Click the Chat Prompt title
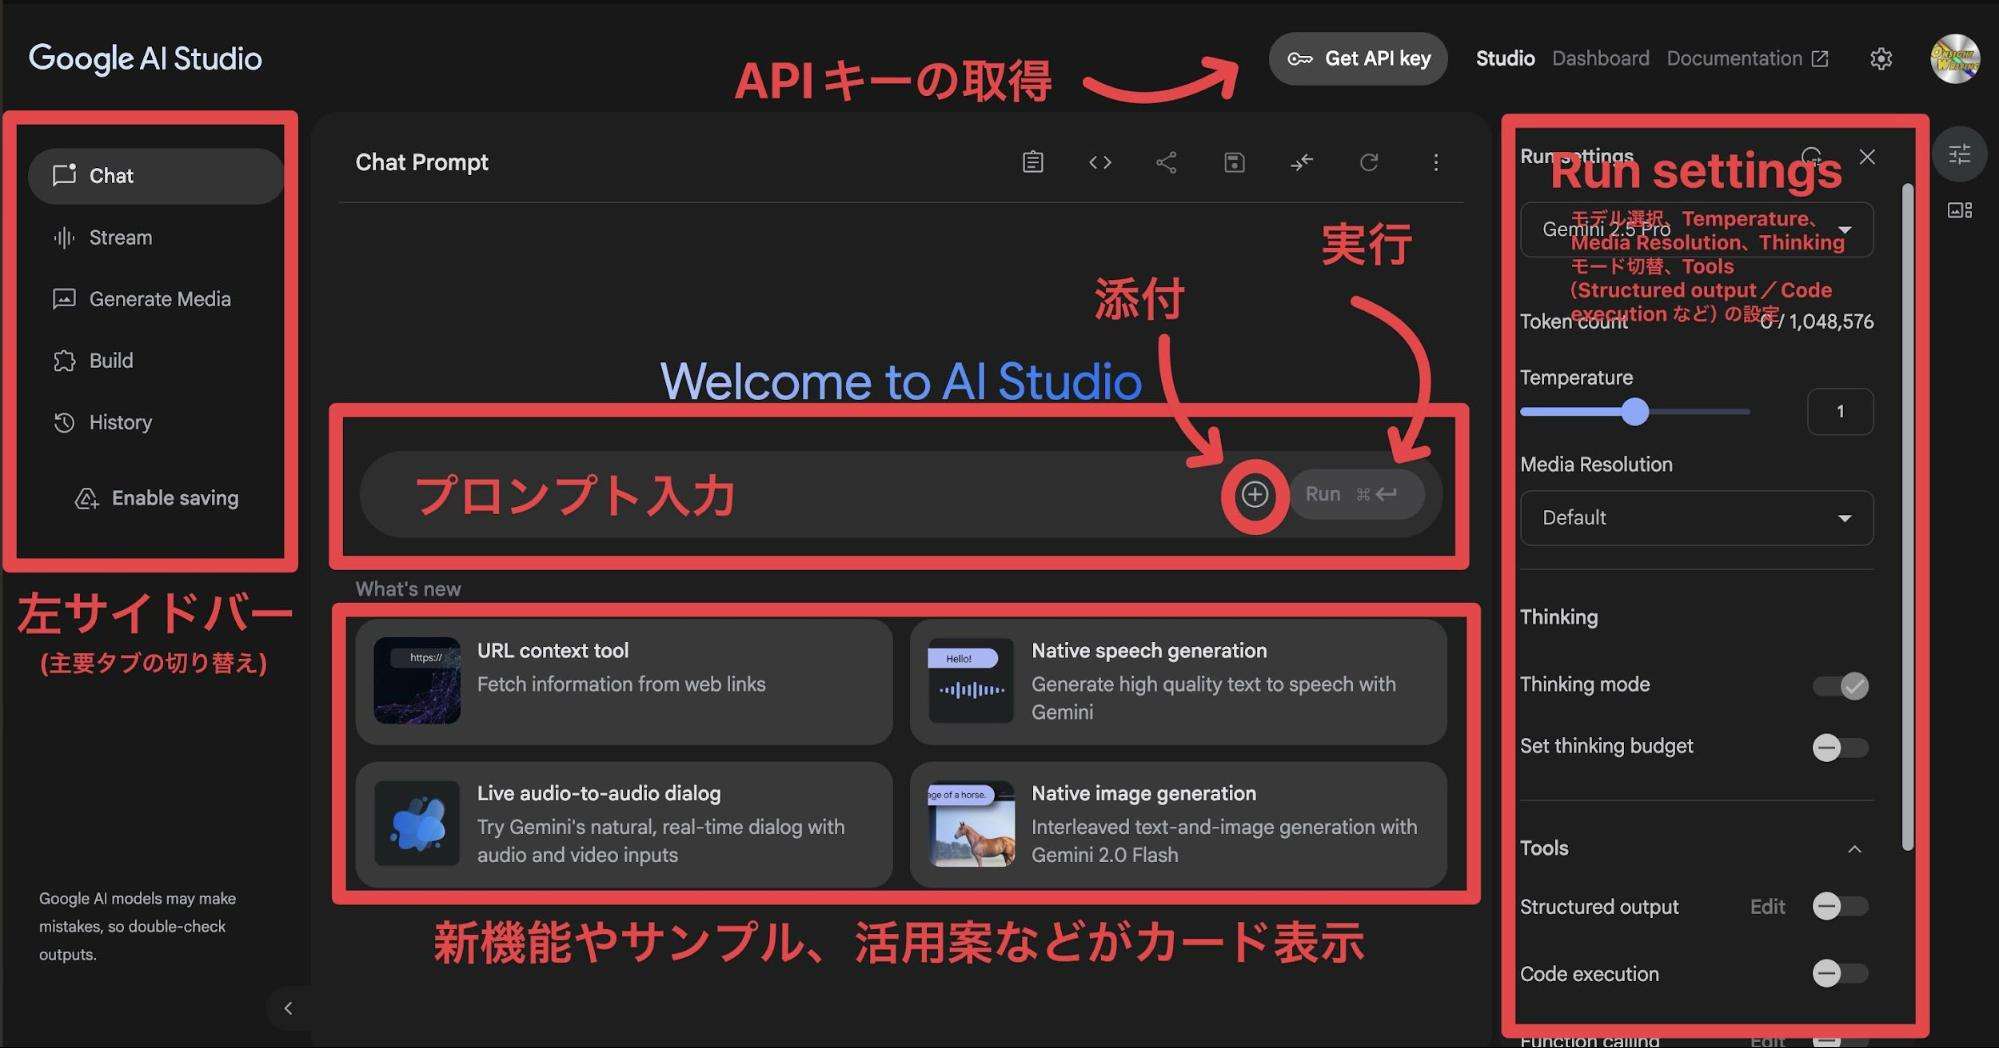 [x=422, y=162]
